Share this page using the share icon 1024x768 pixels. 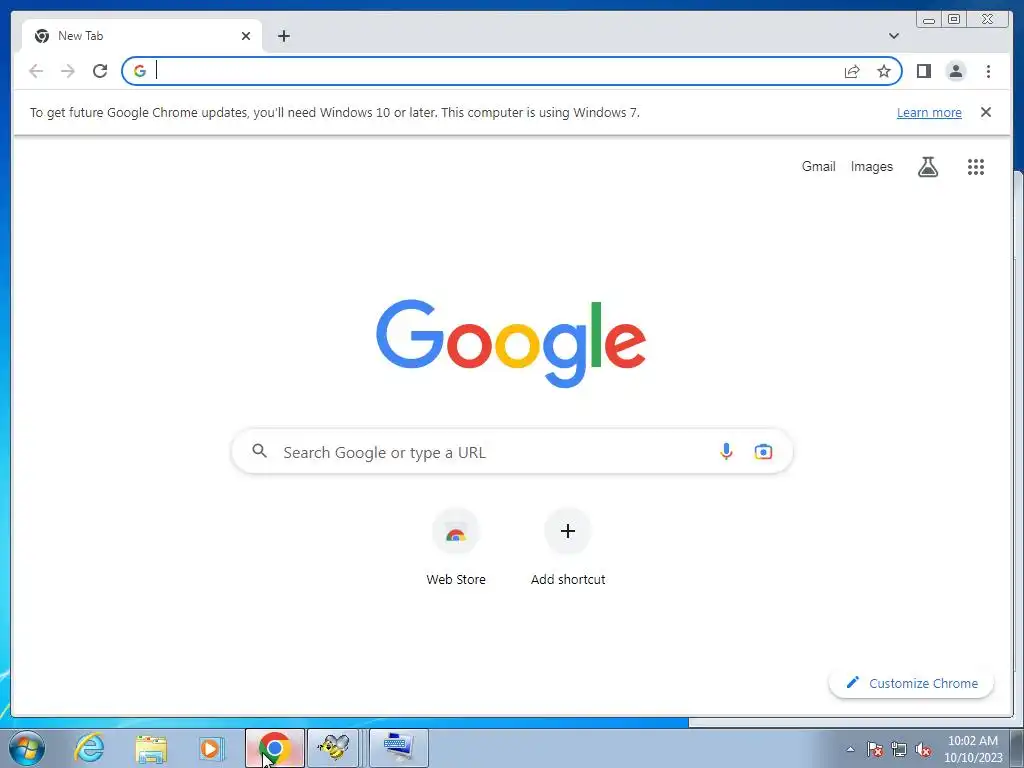(852, 71)
